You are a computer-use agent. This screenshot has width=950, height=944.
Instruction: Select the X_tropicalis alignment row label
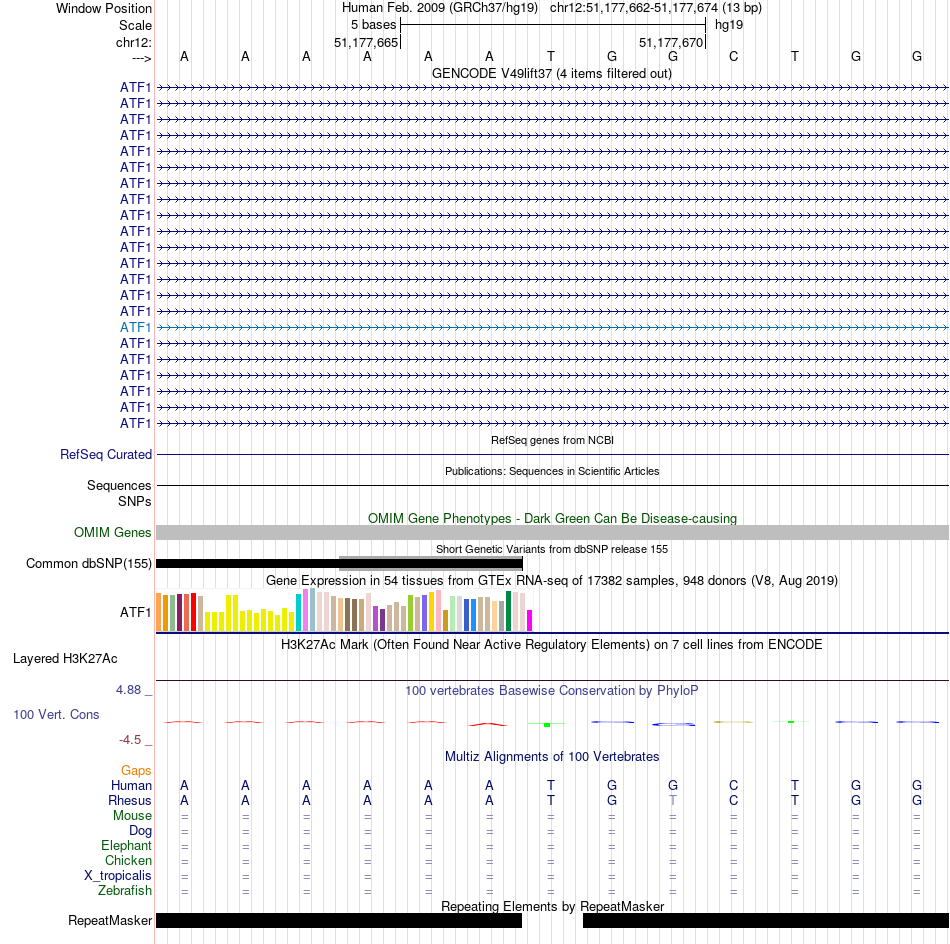(x=118, y=876)
